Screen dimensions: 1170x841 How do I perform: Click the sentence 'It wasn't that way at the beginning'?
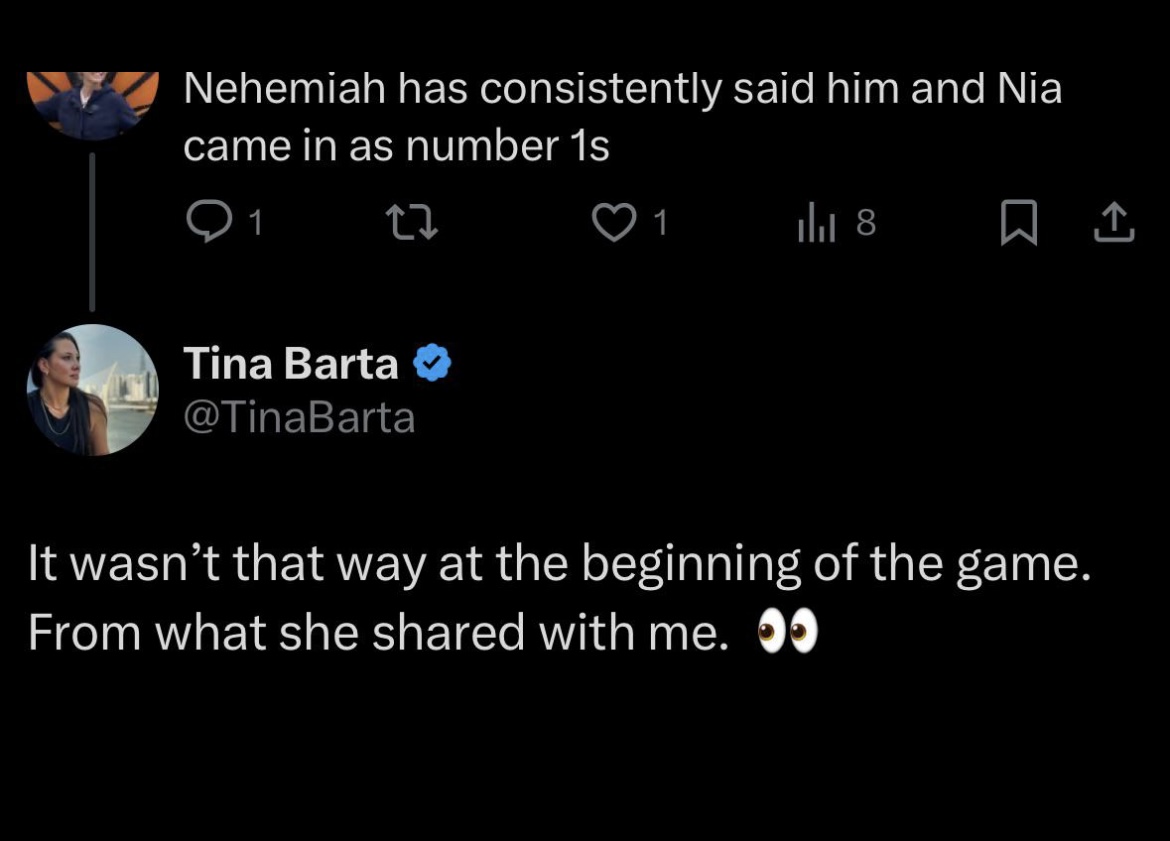point(560,563)
